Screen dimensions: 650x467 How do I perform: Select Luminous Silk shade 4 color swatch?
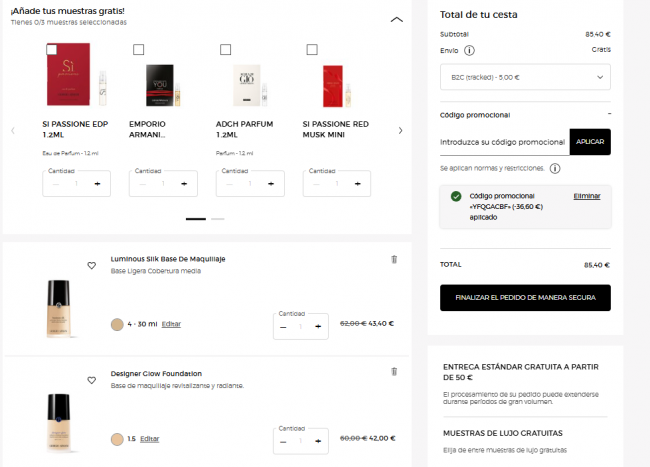[118, 324]
